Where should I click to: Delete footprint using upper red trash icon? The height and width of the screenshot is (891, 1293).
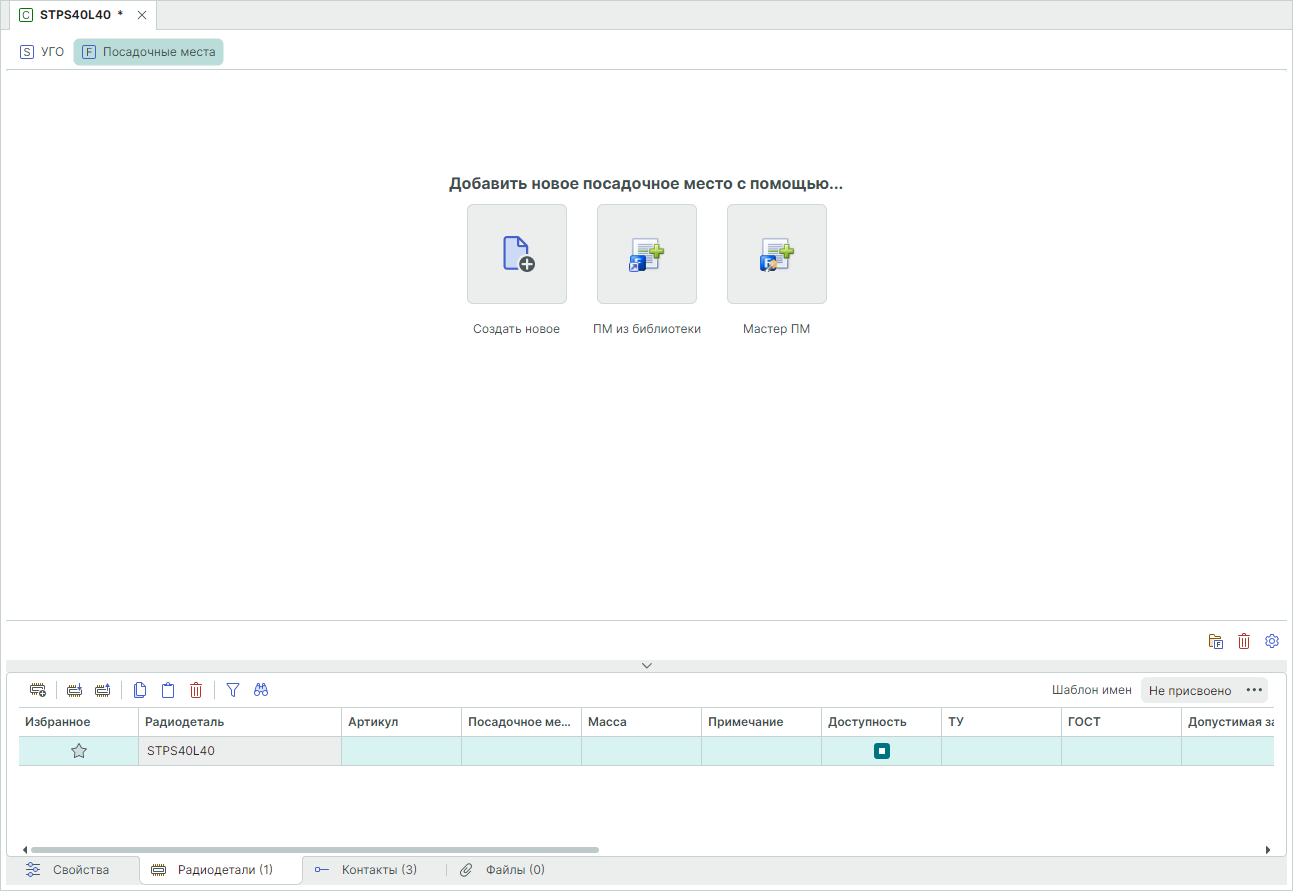[x=1244, y=641]
